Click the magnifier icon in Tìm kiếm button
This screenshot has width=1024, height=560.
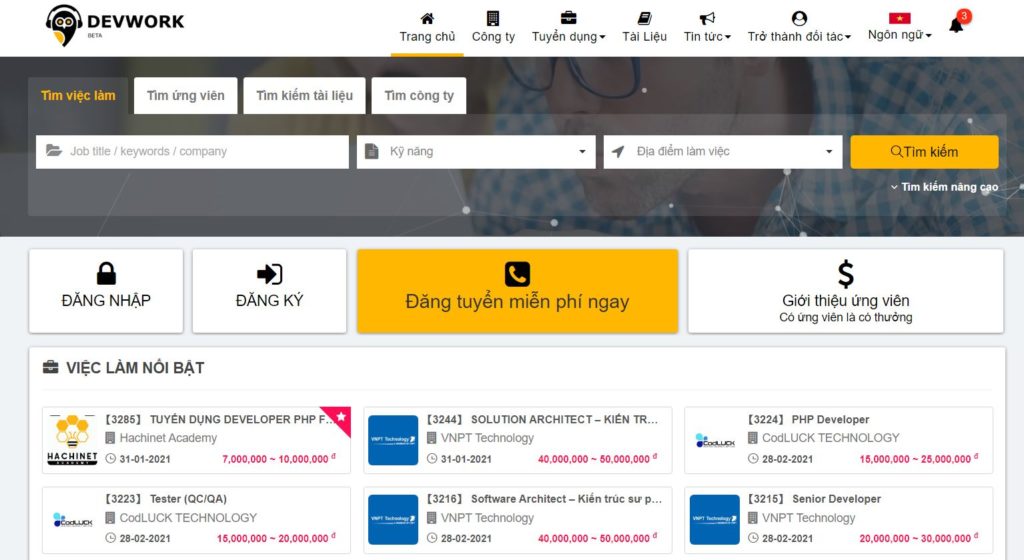(897, 151)
